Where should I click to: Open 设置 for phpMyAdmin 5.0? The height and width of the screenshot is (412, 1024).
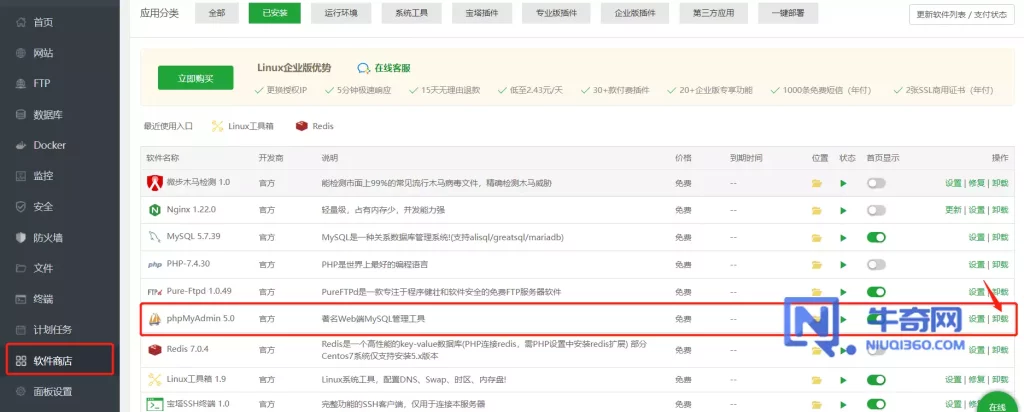(x=976, y=319)
